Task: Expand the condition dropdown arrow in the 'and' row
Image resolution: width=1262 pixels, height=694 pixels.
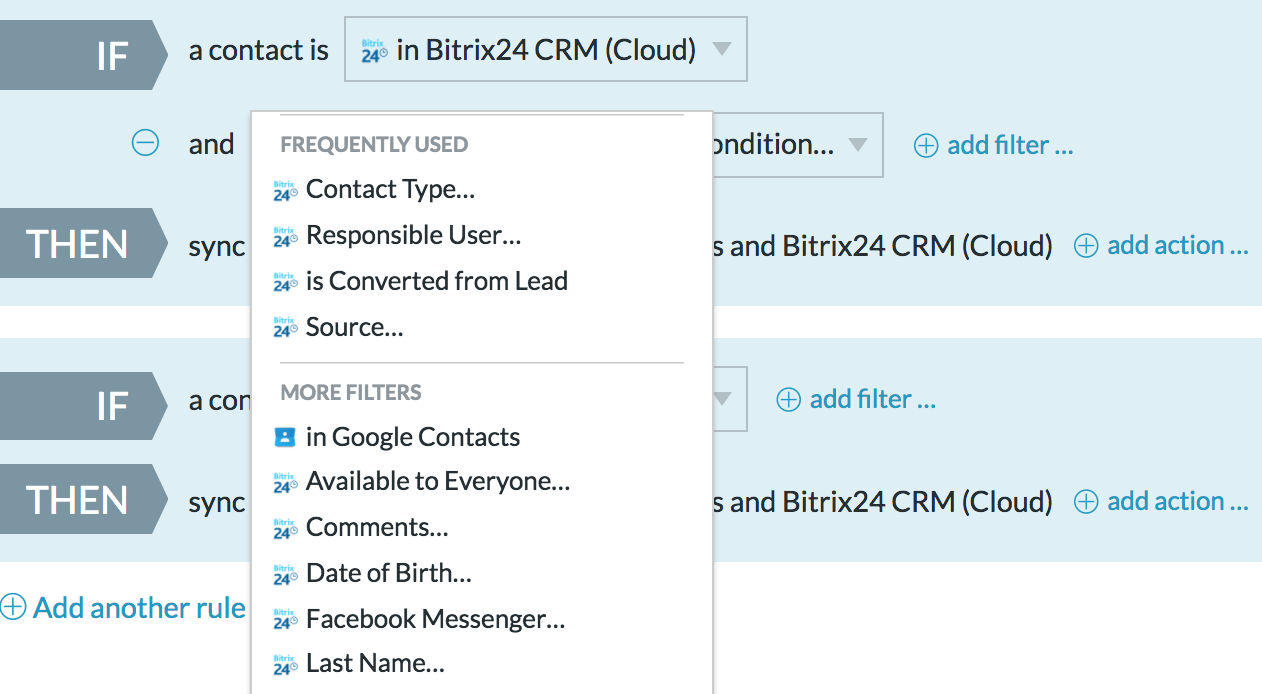Action: [857, 145]
